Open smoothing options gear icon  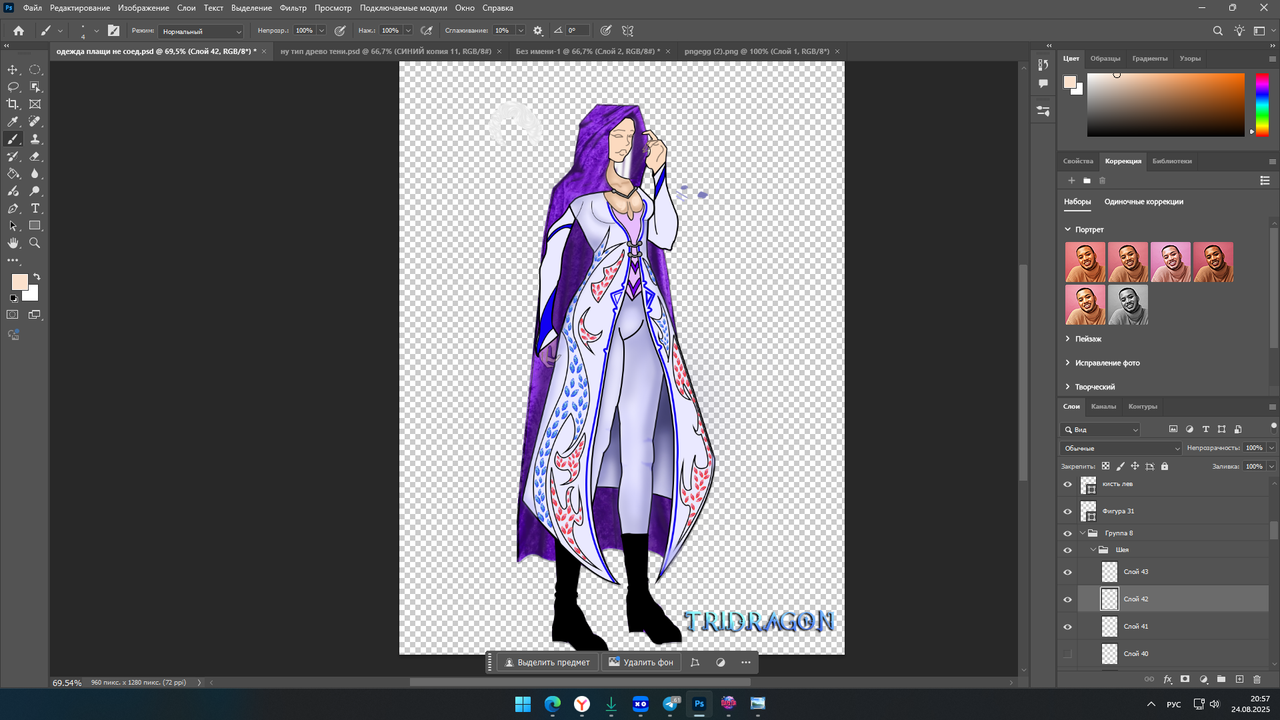tap(538, 31)
